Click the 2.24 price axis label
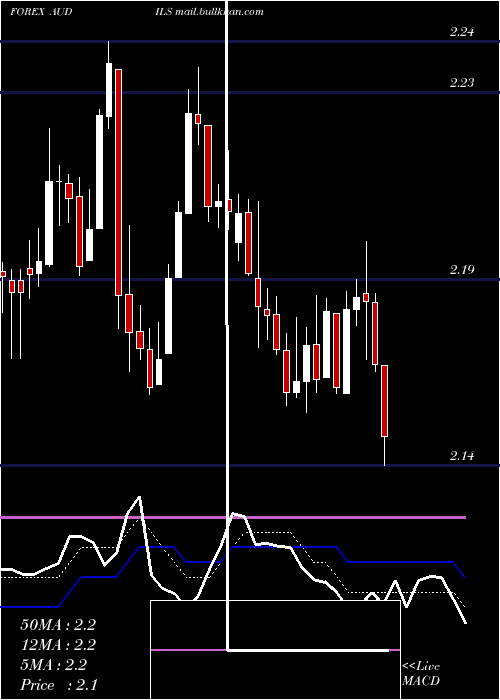 coord(461,32)
